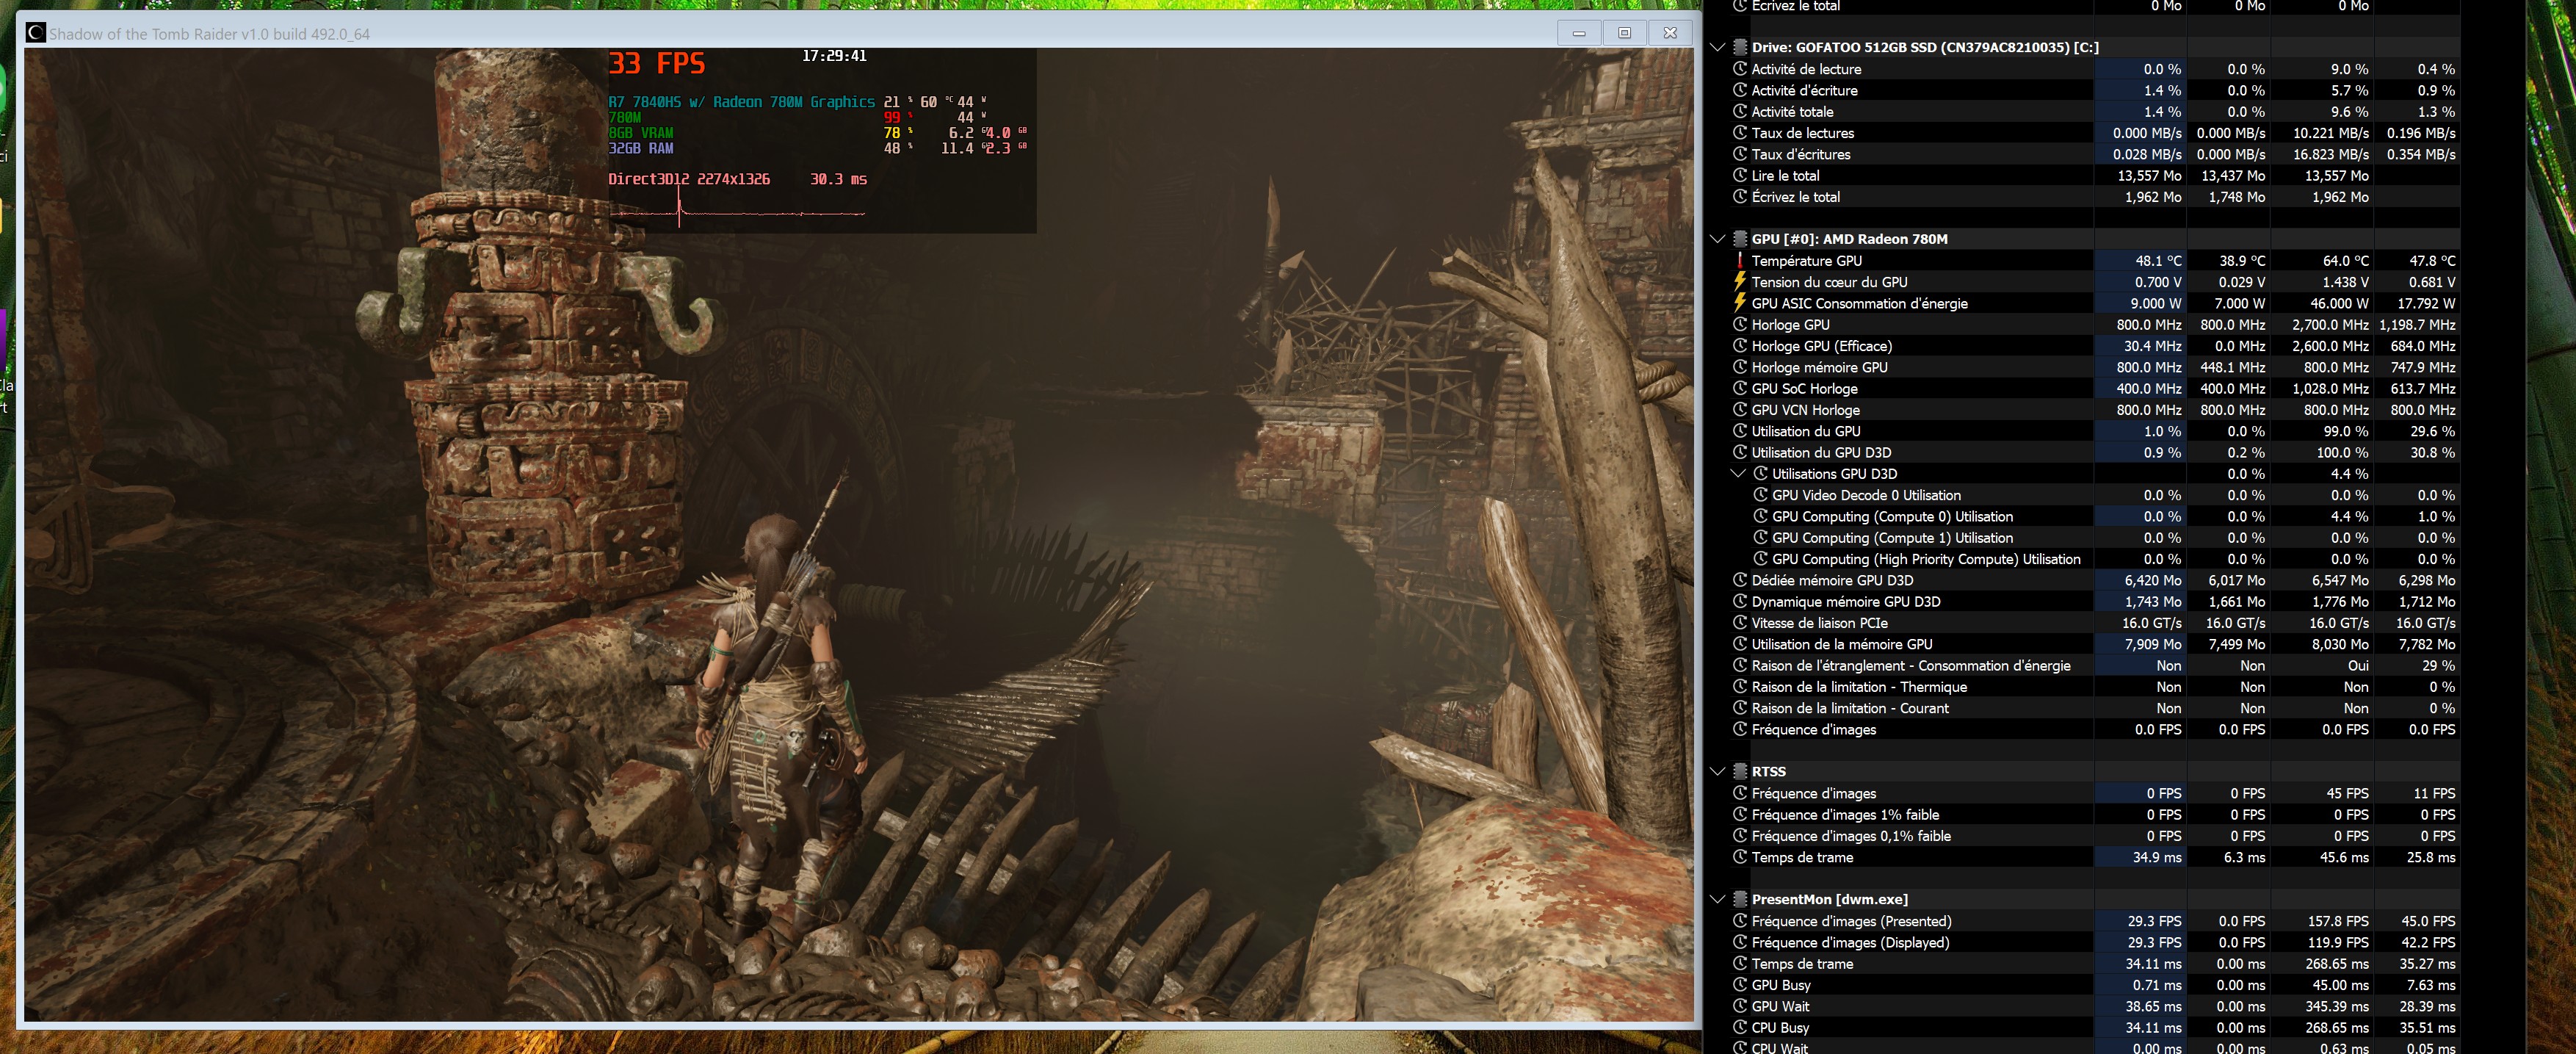Viewport: 2576px width, 1054px height.
Task: Click icon beside GPU Video Decode 0 Utilisation
Action: tap(1760, 495)
